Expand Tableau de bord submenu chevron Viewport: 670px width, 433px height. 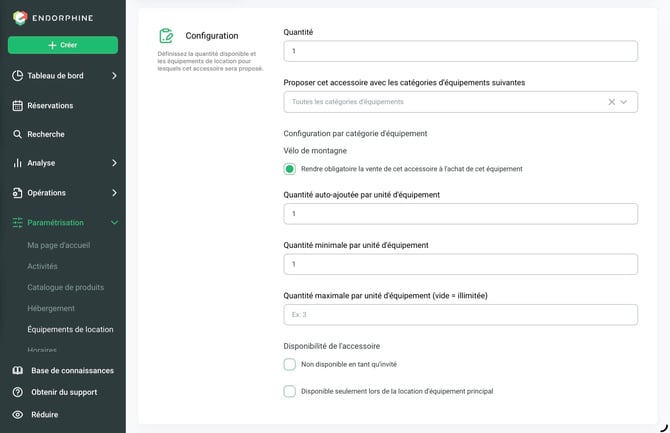[114, 76]
